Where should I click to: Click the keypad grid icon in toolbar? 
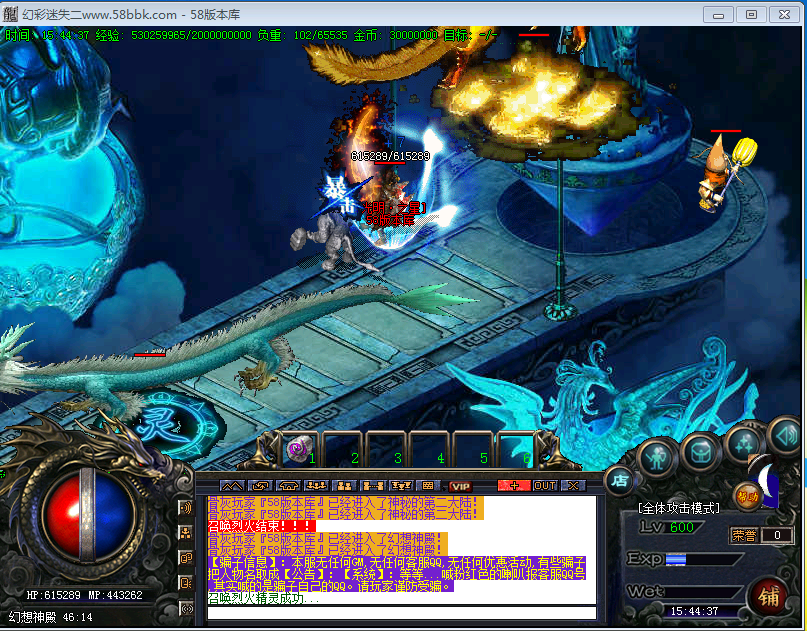[x=428, y=486]
